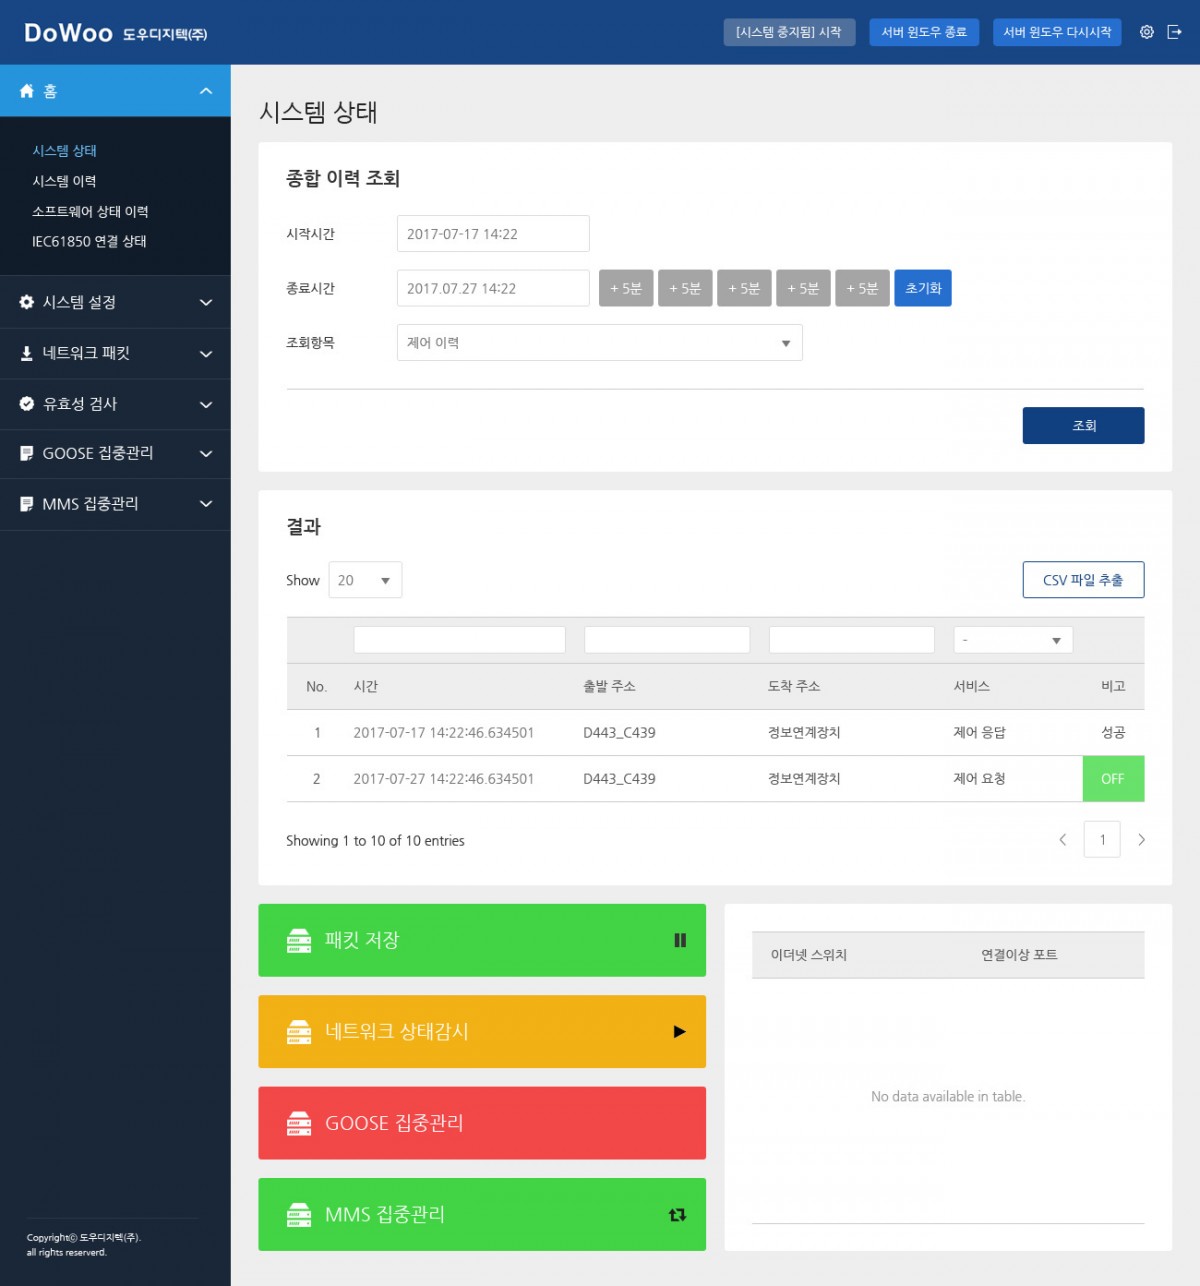Select 시스템 이력 in sidebar
The image size is (1200, 1286).
65,181
